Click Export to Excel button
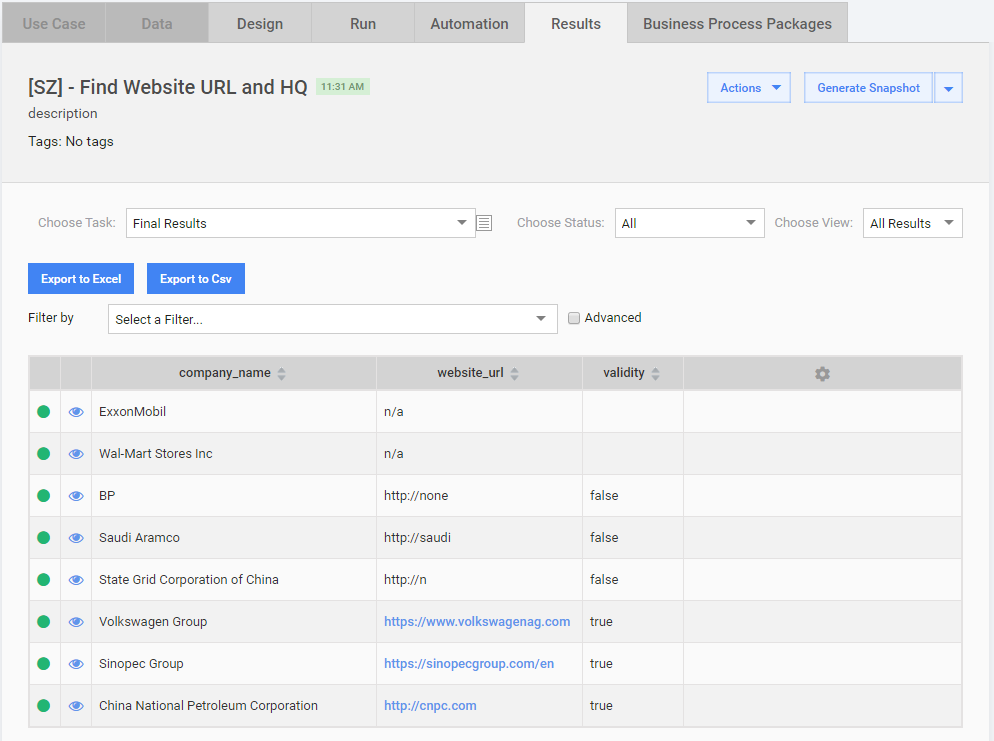 click(81, 278)
